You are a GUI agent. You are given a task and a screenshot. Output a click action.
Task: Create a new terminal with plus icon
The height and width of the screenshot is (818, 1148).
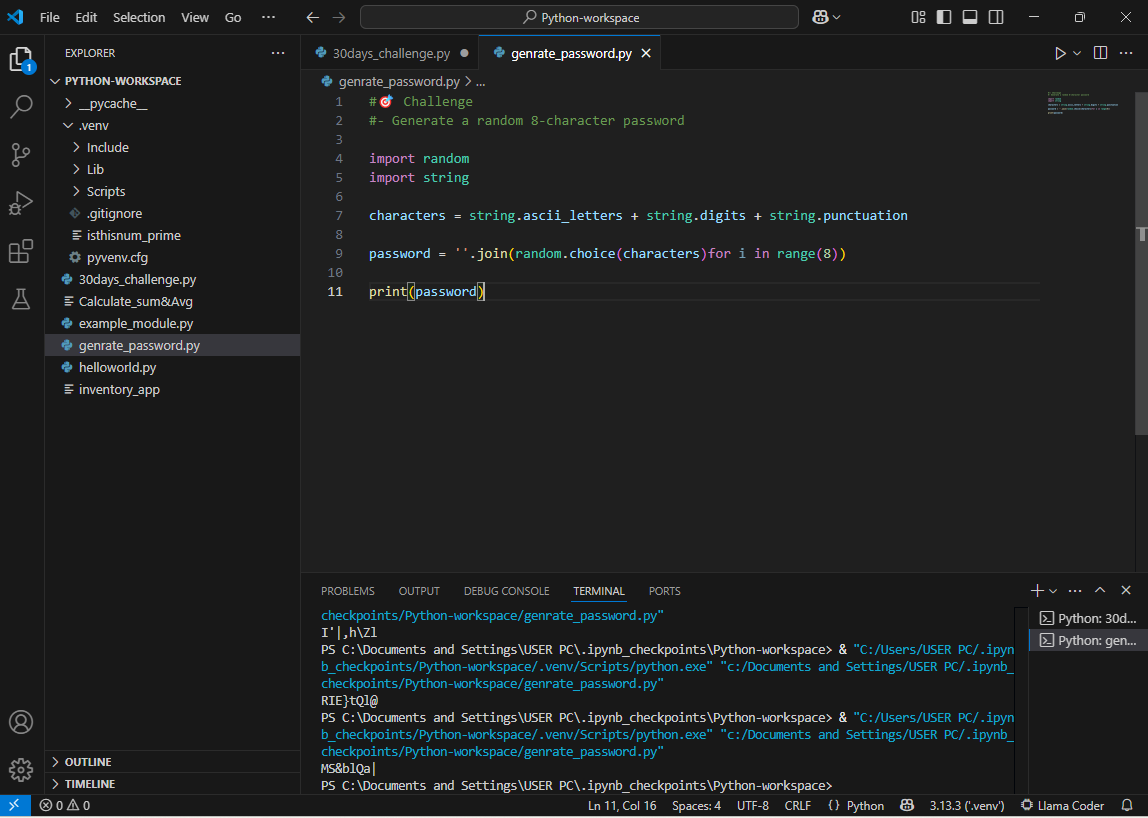(x=1037, y=590)
